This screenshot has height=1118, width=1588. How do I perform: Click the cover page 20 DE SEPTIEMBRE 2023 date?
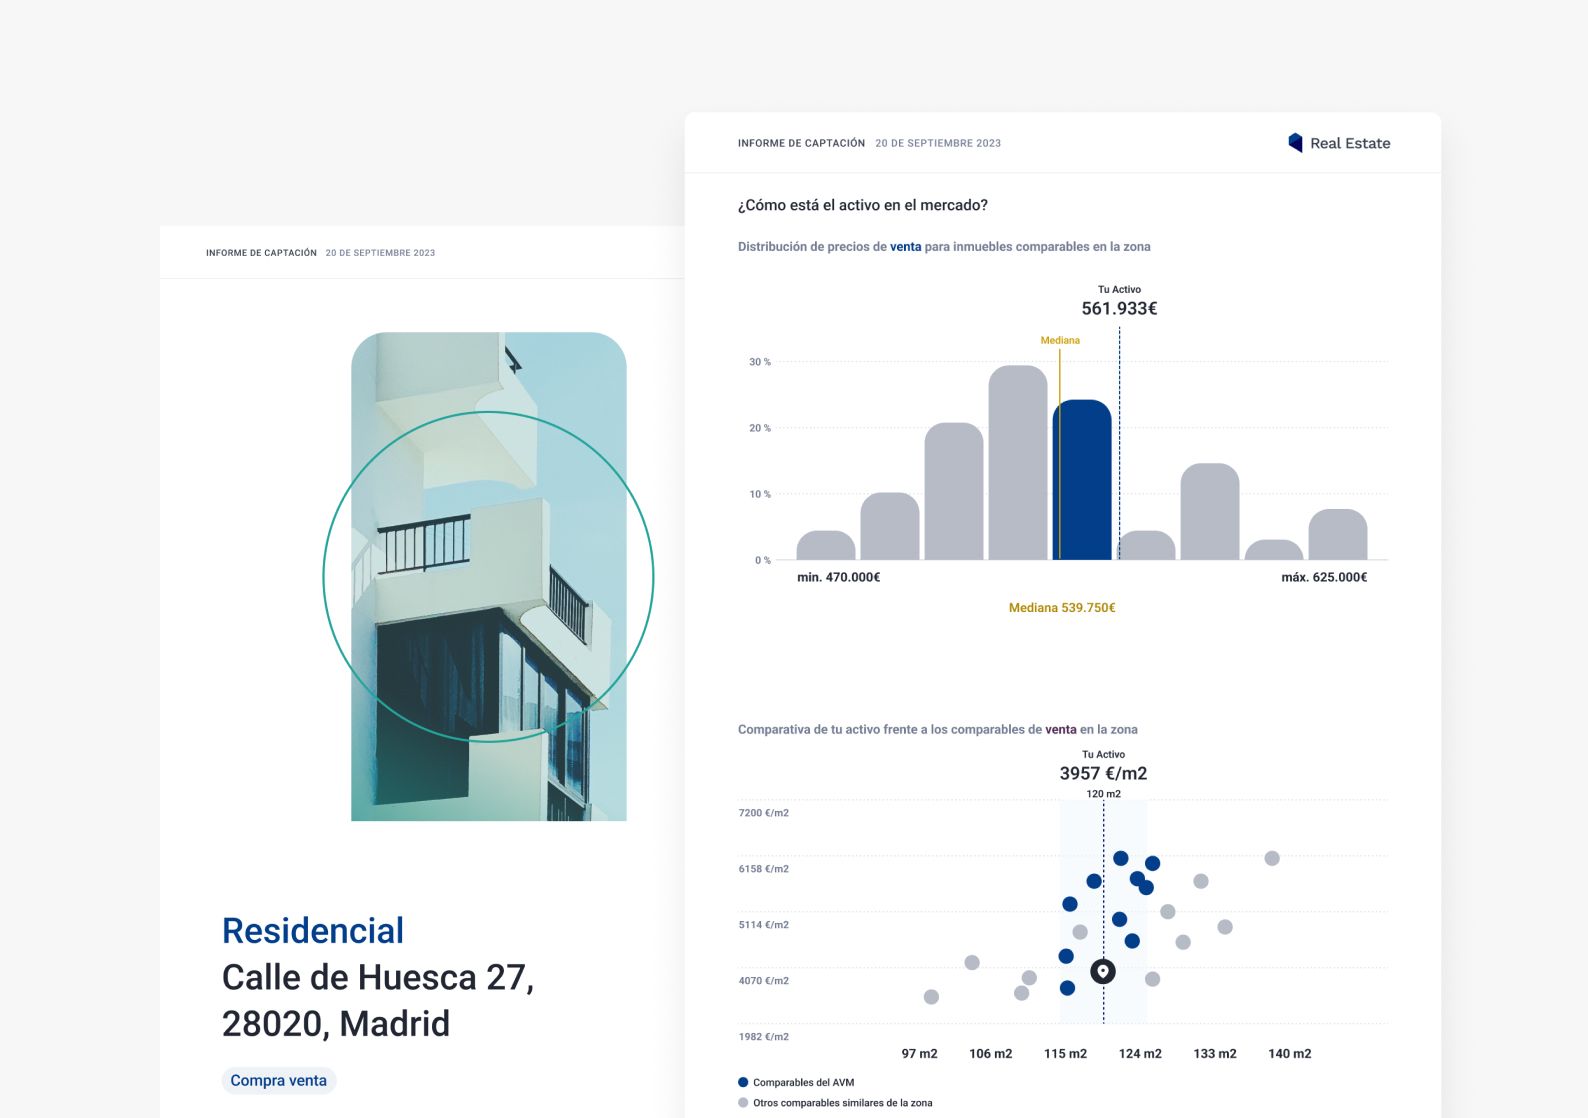click(380, 253)
